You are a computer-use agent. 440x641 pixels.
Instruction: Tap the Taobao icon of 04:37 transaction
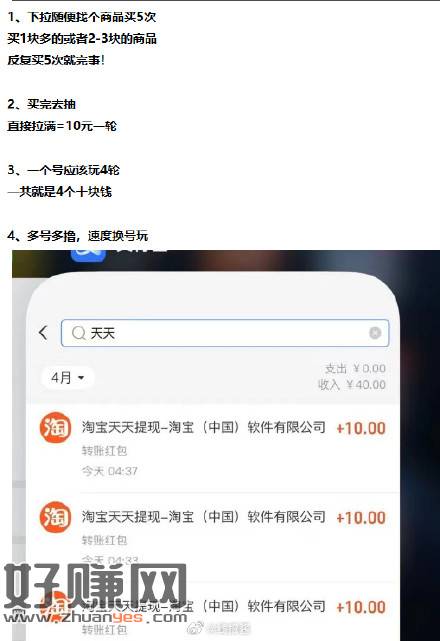(x=55, y=428)
